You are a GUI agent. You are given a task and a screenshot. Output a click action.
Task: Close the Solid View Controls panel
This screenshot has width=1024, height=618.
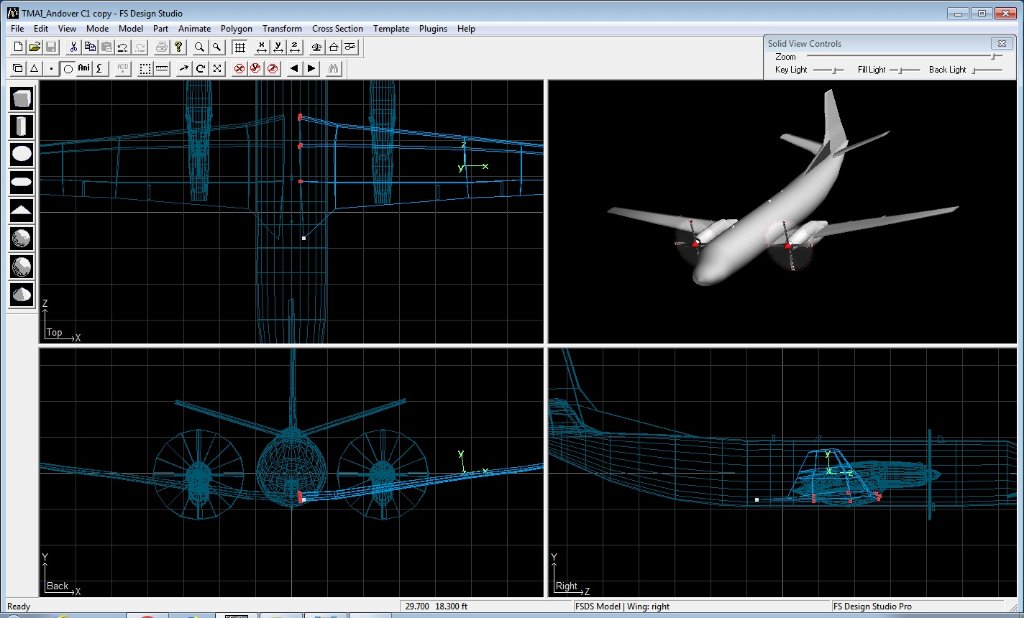click(999, 44)
